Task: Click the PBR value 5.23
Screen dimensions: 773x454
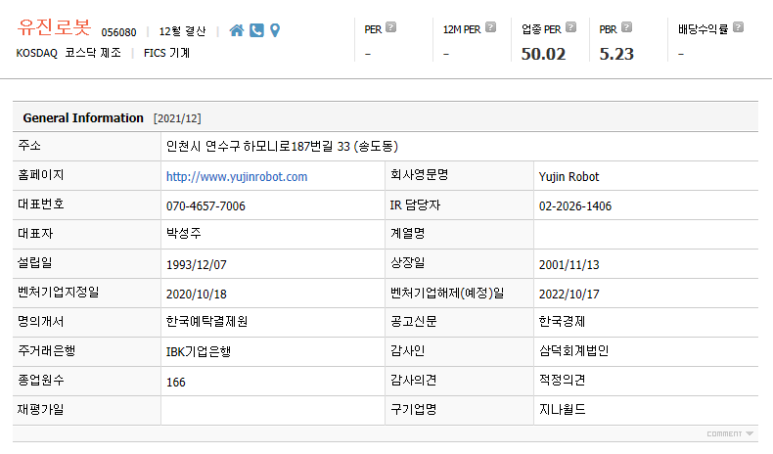Action: (616, 54)
